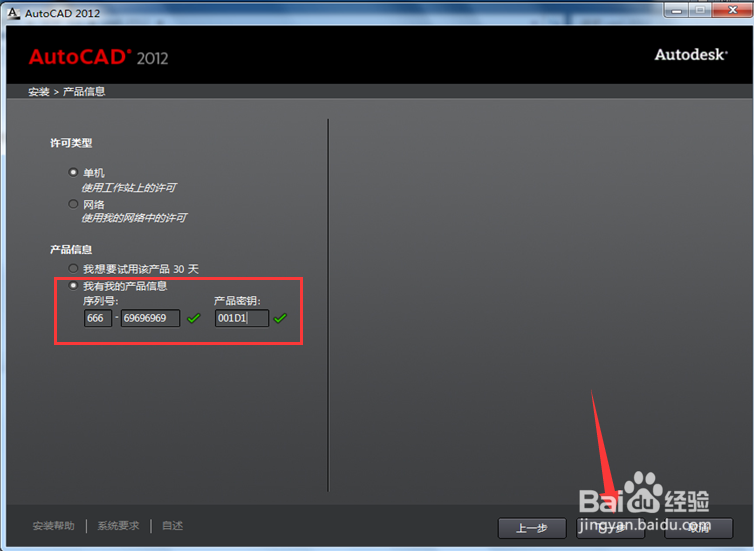This screenshot has height=551, width=754.
Task: Select the 单机 standalone license radio button
Action: pos(73,172)
